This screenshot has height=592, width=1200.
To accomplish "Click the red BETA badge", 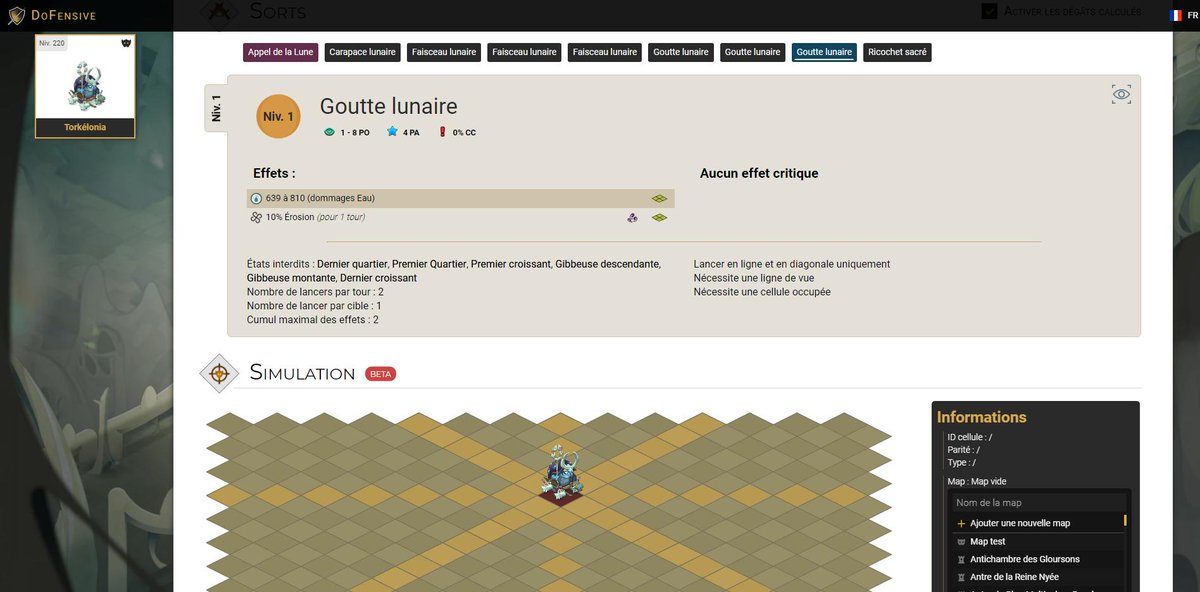I will [x=380, y=374].
